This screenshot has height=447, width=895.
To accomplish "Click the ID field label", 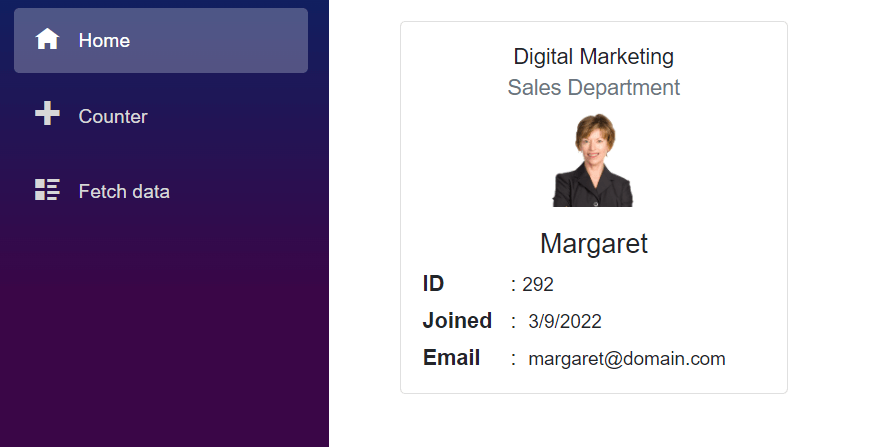I will click(433, 284).
